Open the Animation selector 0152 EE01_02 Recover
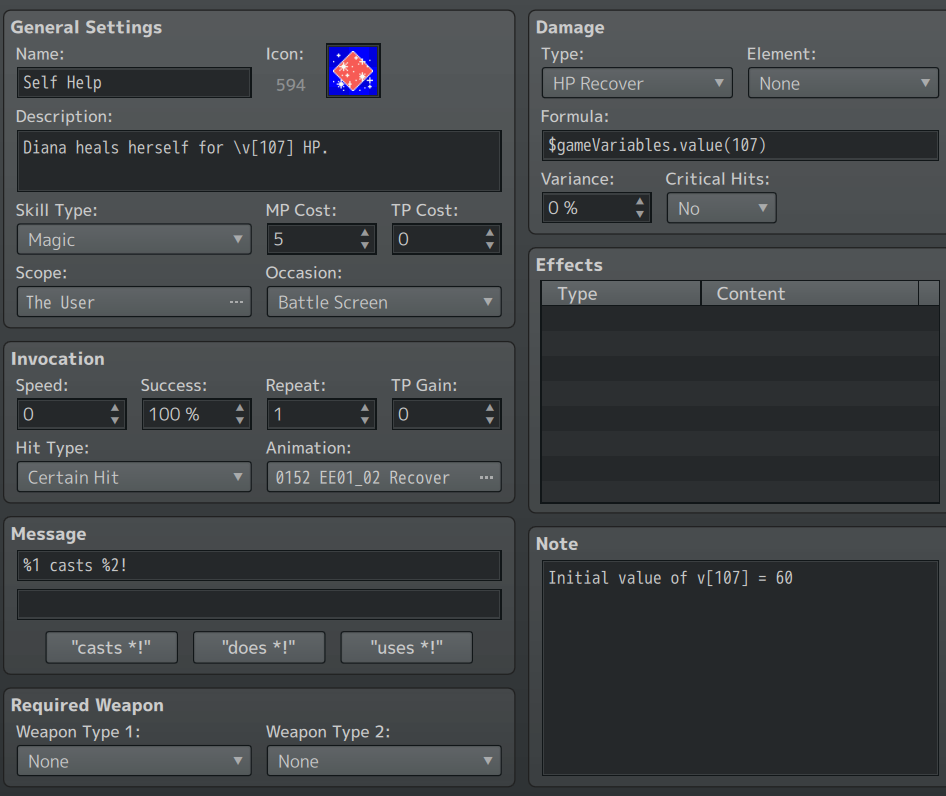The height and width of the screenshot is (796, 946). click(x=384, y=477)
